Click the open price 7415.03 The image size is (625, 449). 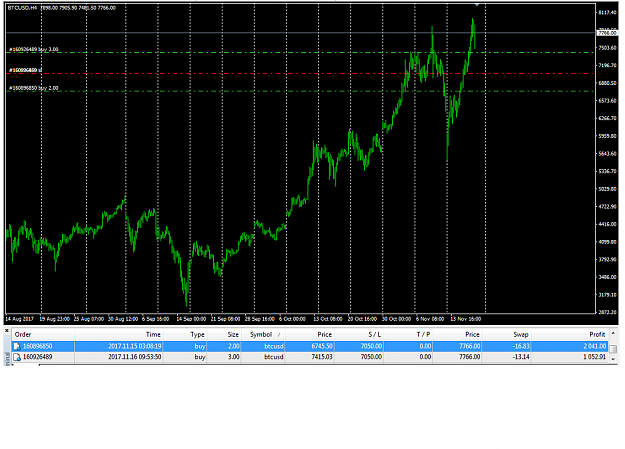(x=322, y=357)
